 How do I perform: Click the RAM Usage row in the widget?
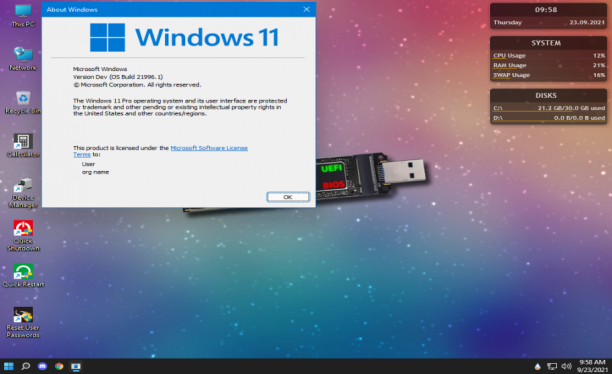(x=548, y=66)
